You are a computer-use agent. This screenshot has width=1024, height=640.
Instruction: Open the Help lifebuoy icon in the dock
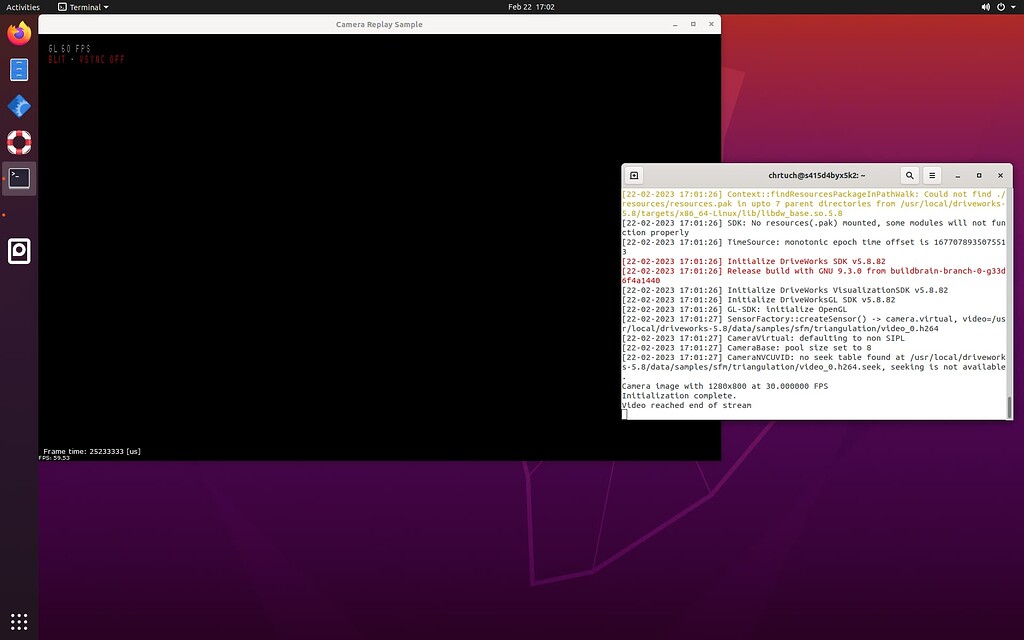(18, 141)
